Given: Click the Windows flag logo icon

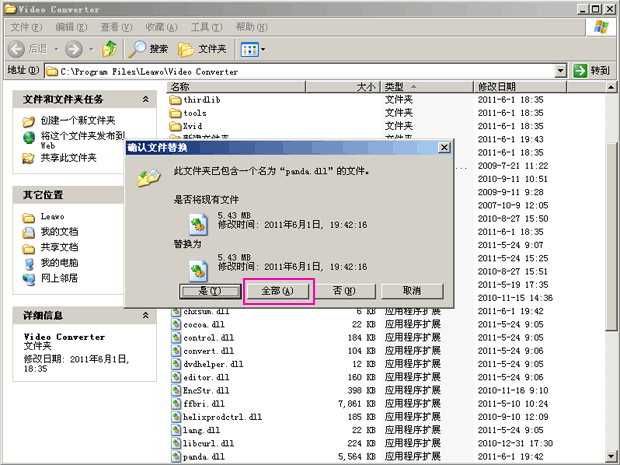Looking at the screenshot, I should [x=601, y=27].
